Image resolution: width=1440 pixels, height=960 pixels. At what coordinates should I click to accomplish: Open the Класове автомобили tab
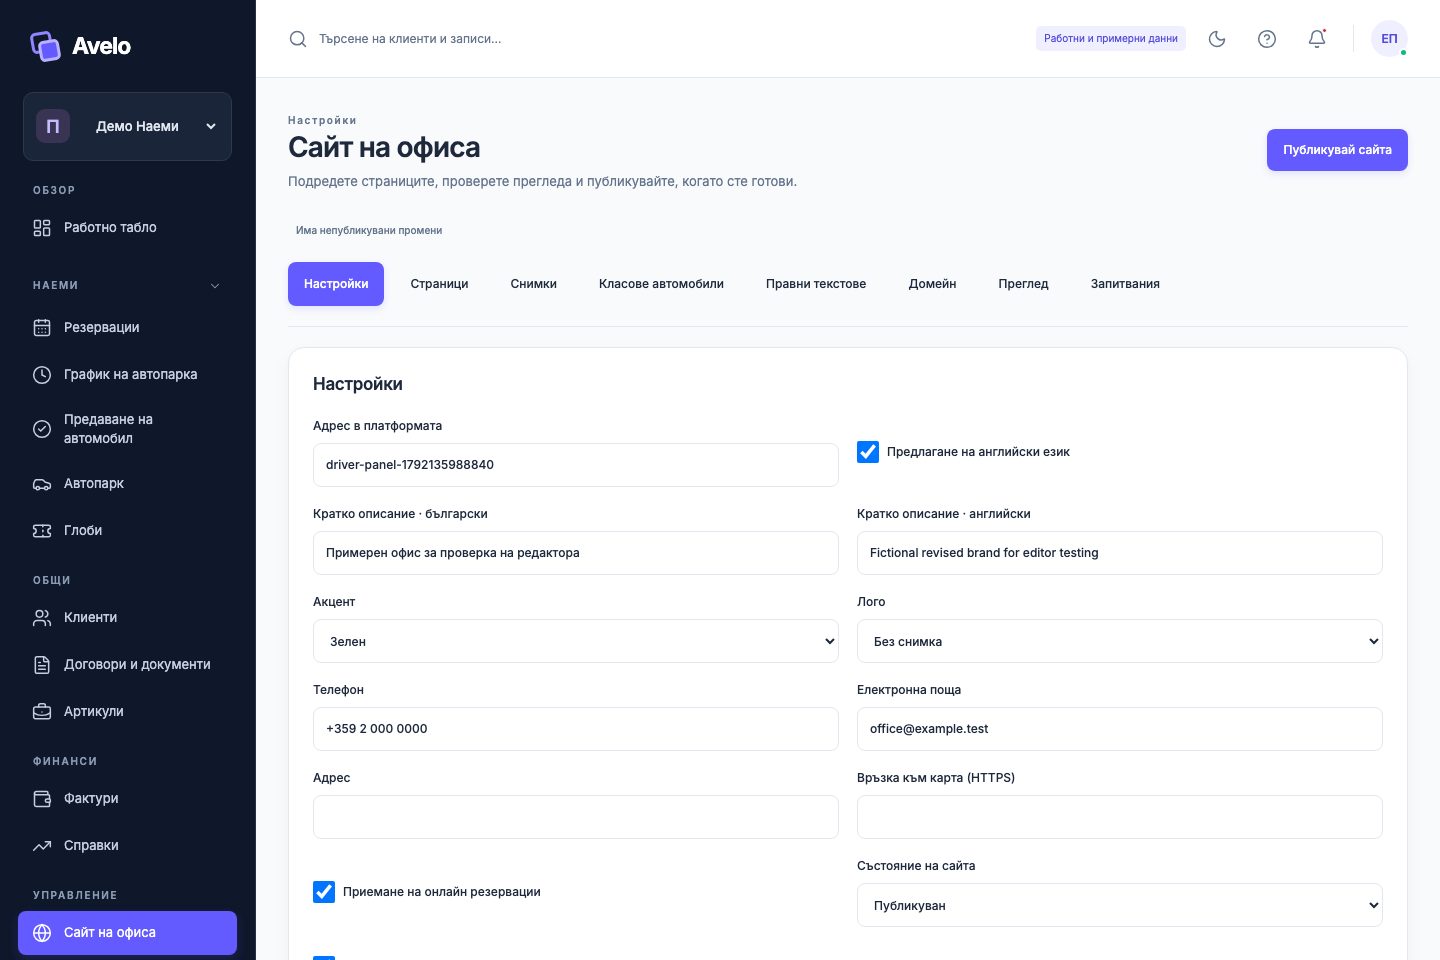click(661, 284)
